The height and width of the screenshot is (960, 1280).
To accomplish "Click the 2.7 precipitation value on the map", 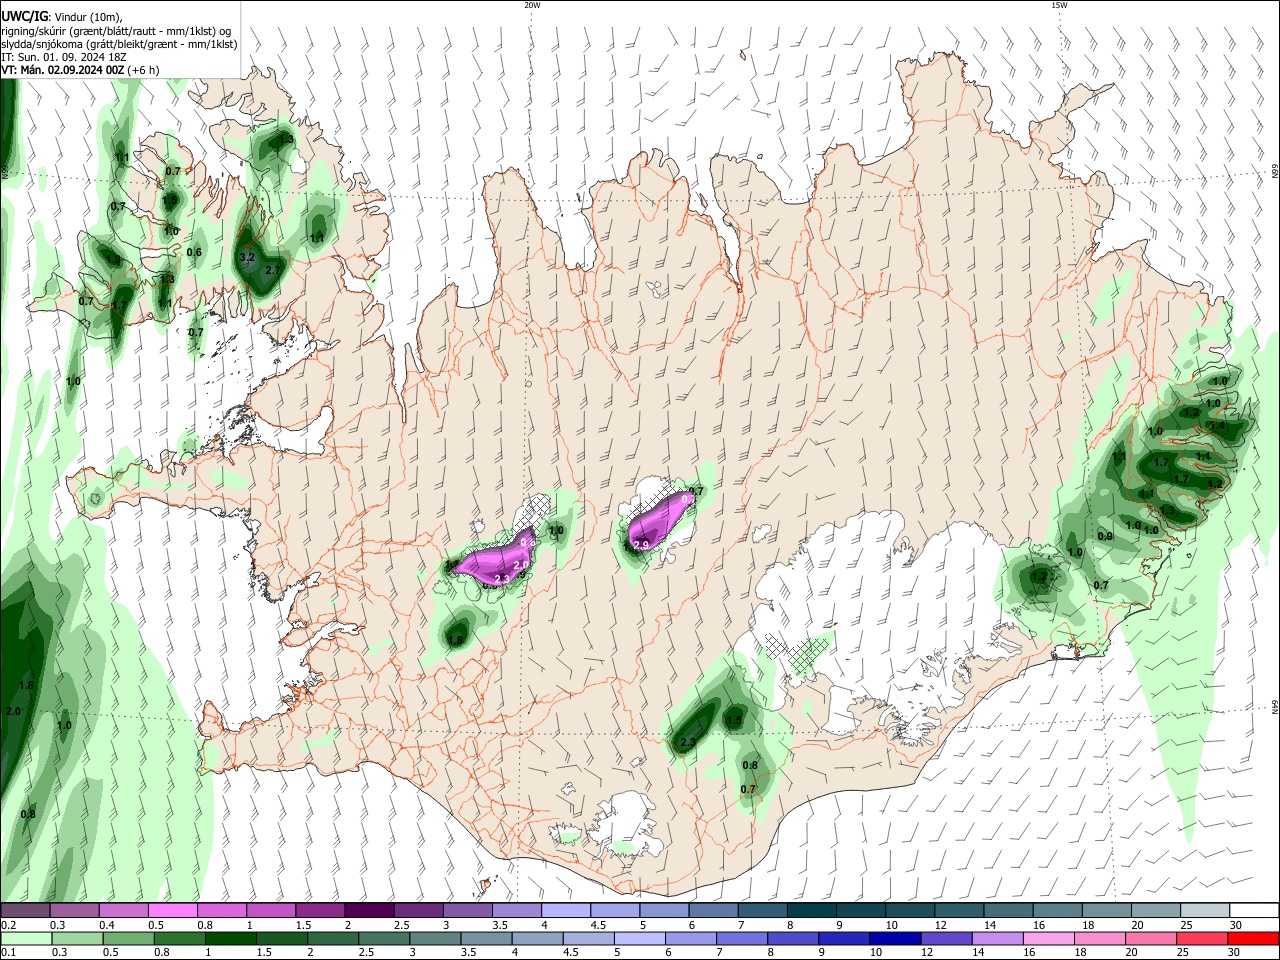I will (x=272, y=269).
